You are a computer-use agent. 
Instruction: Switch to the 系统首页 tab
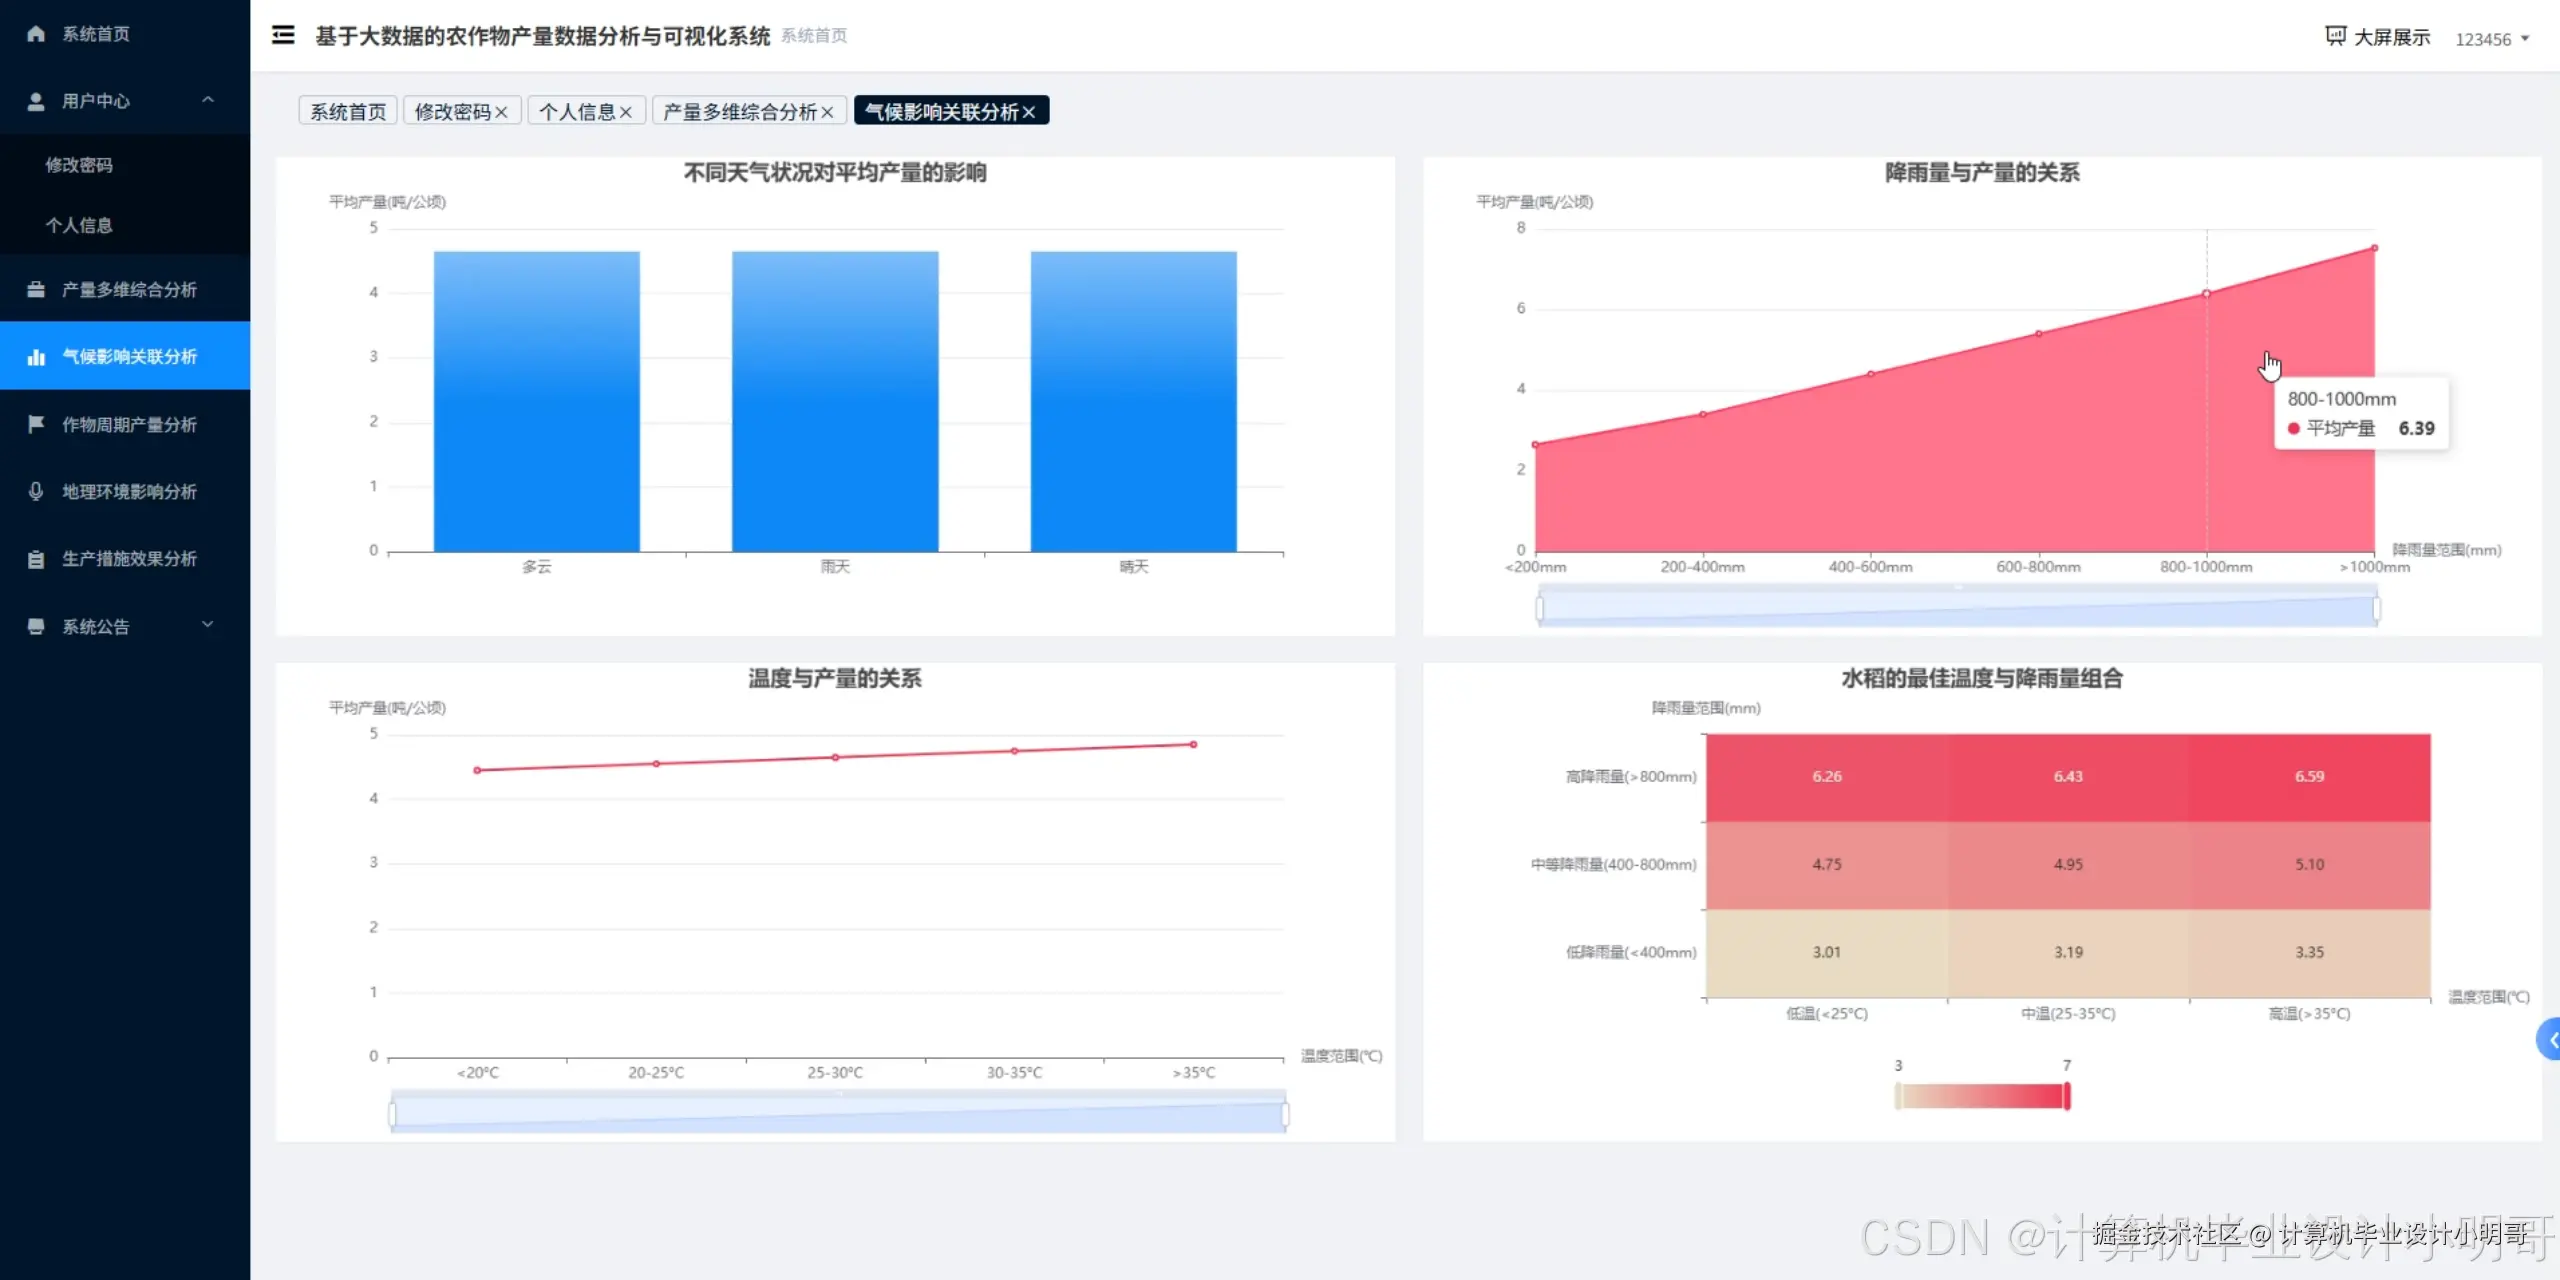coord(348,112)
